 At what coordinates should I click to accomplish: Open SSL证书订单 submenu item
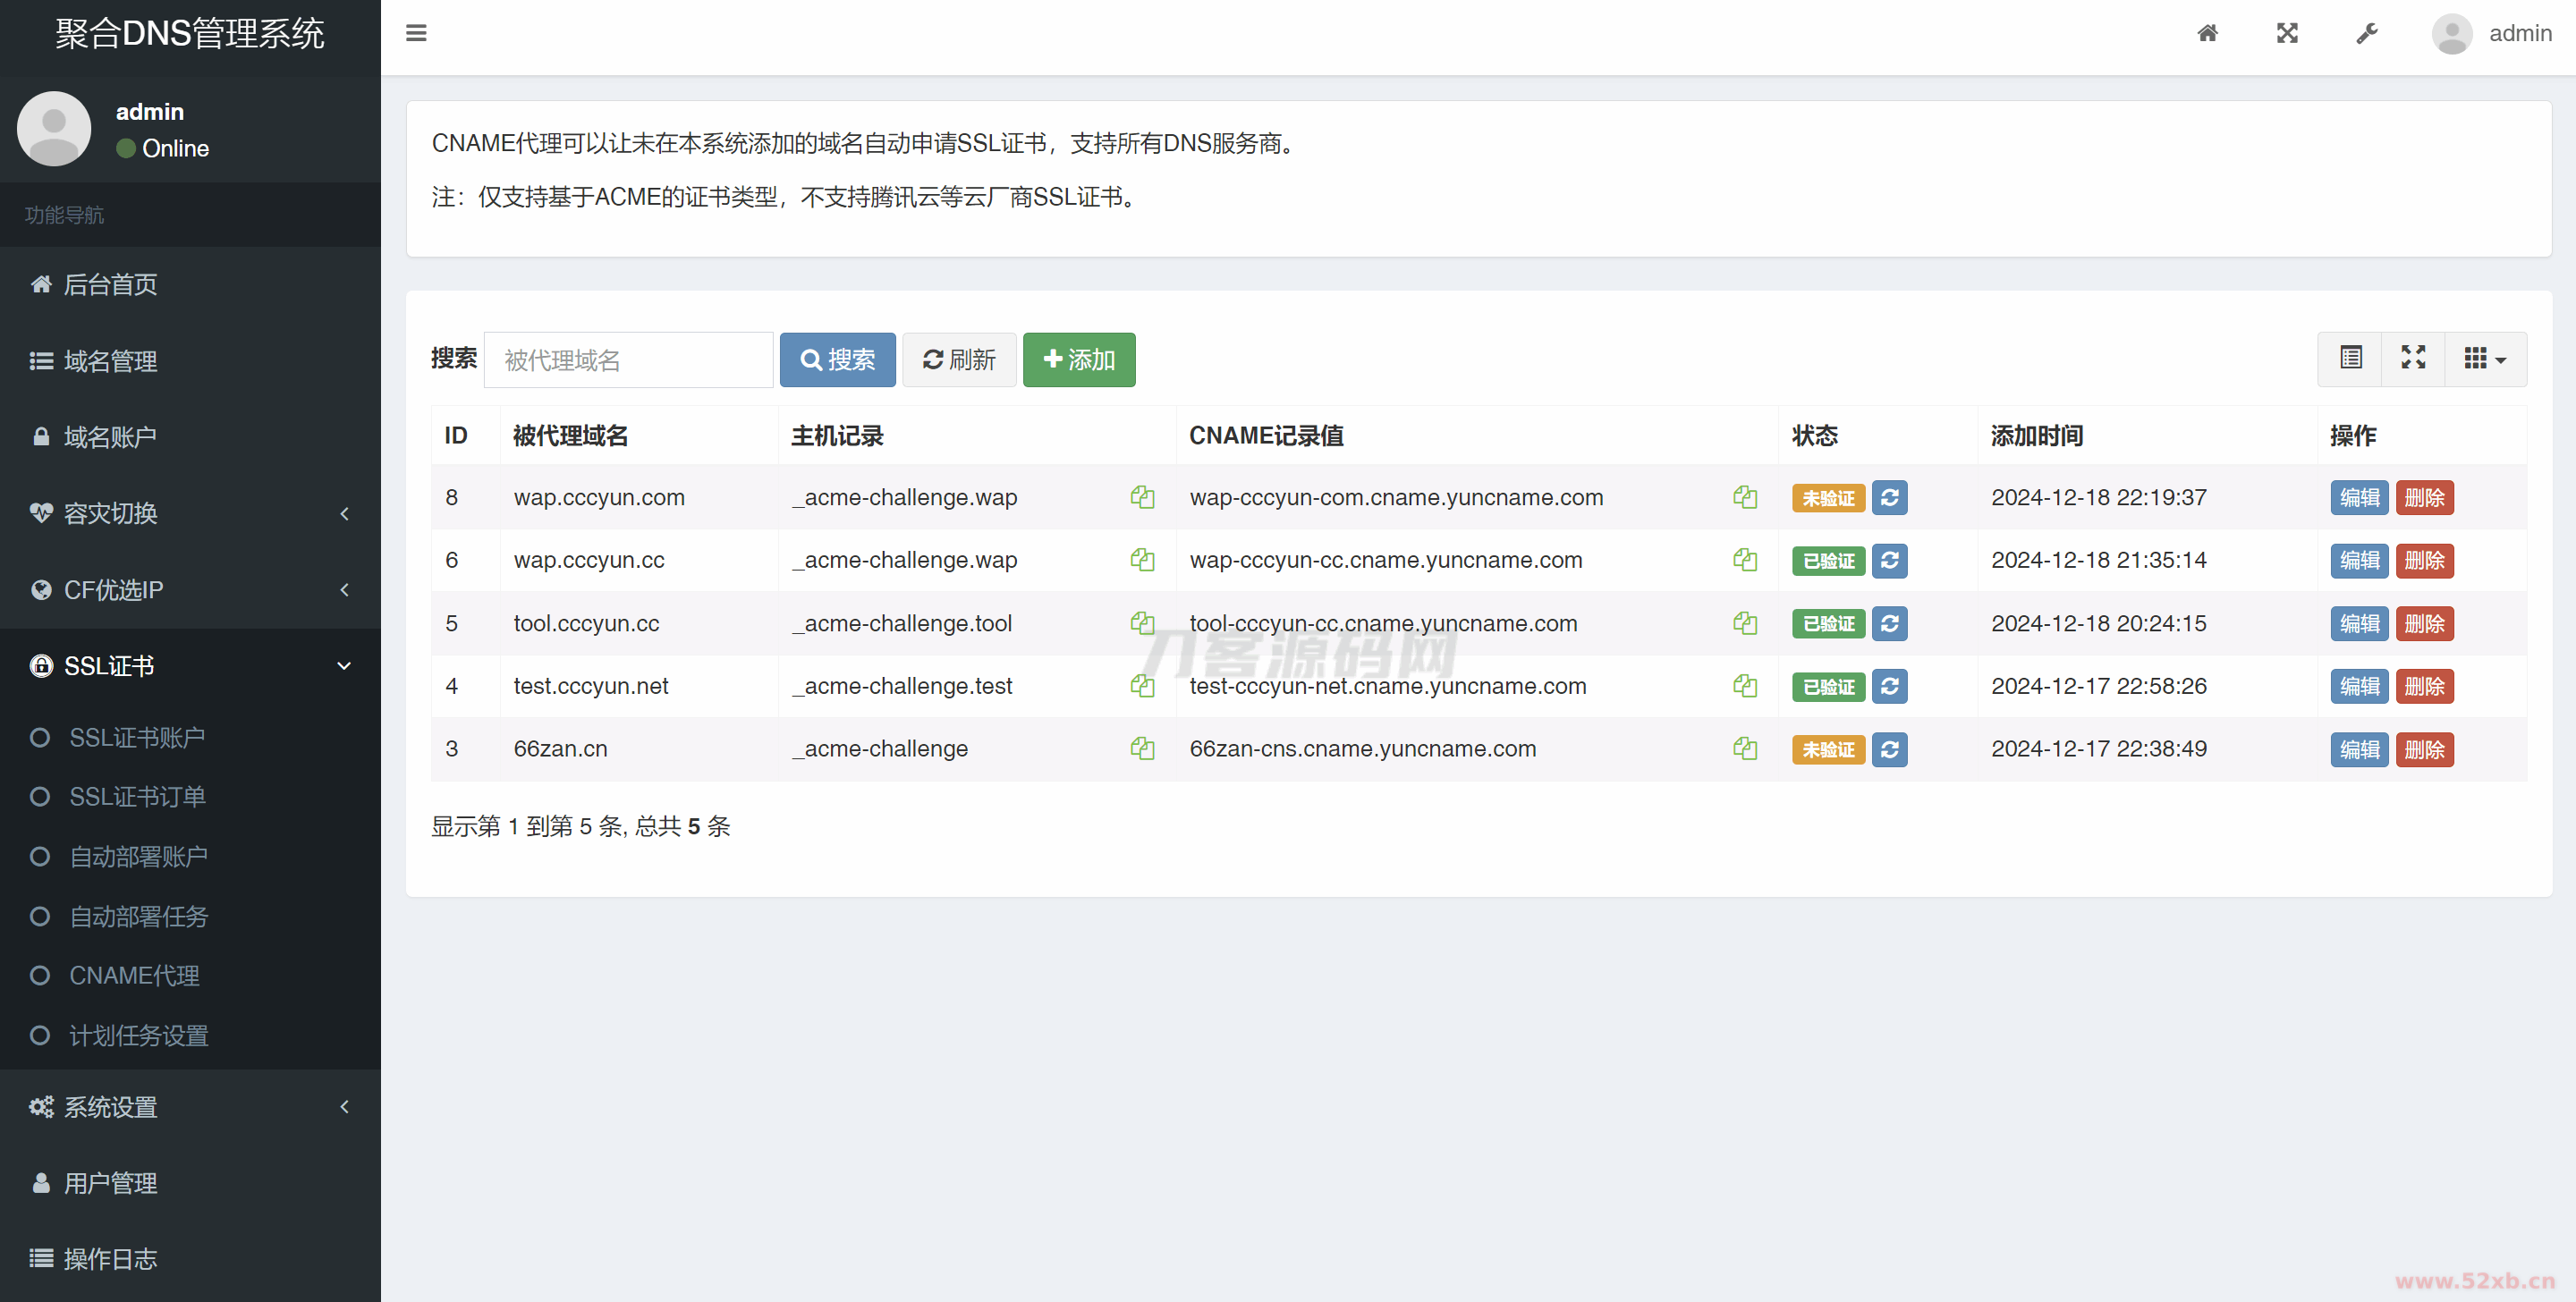coord(137,796)
